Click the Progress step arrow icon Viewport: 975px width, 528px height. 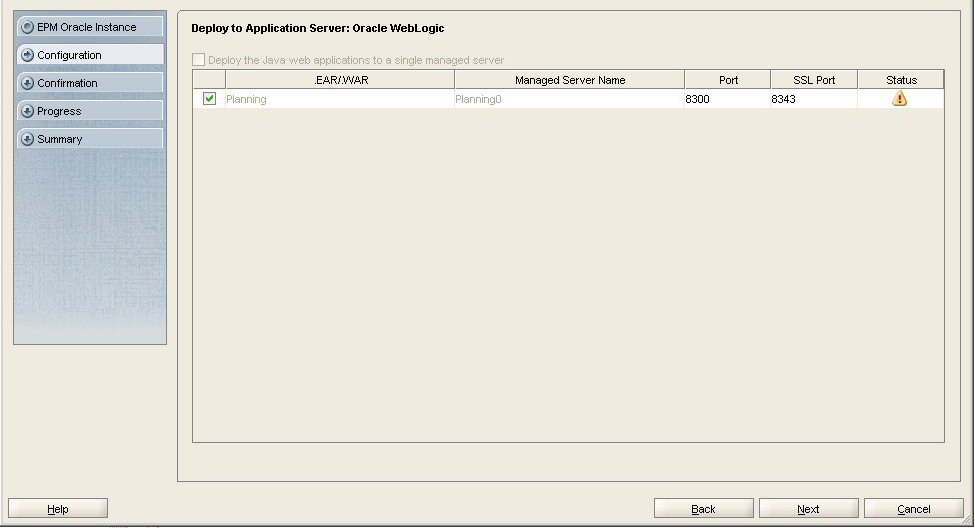pos(27,111)
